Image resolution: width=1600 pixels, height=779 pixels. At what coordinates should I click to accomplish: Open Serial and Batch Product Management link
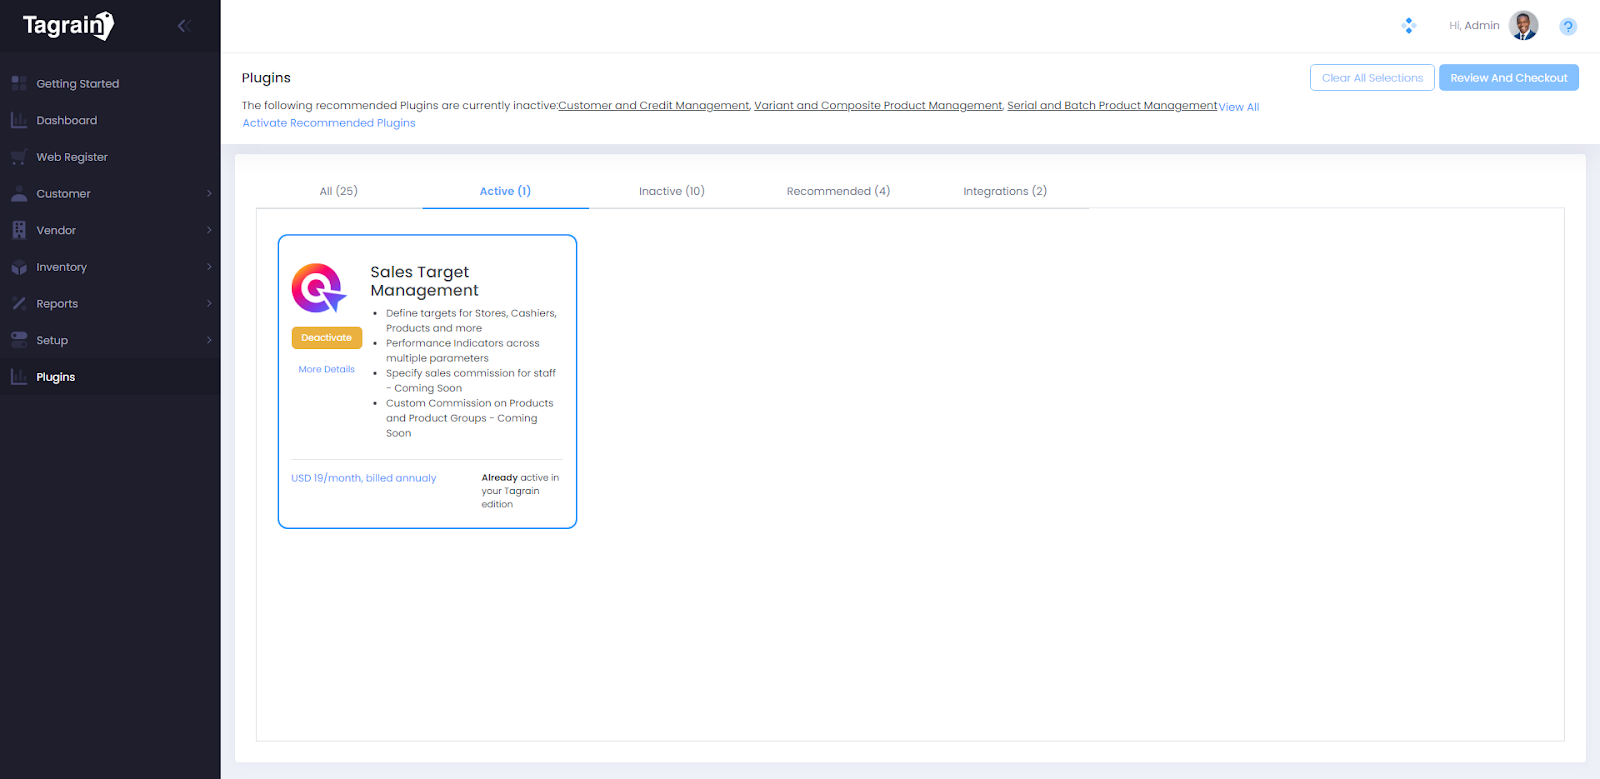click(x=1112, y=106)
